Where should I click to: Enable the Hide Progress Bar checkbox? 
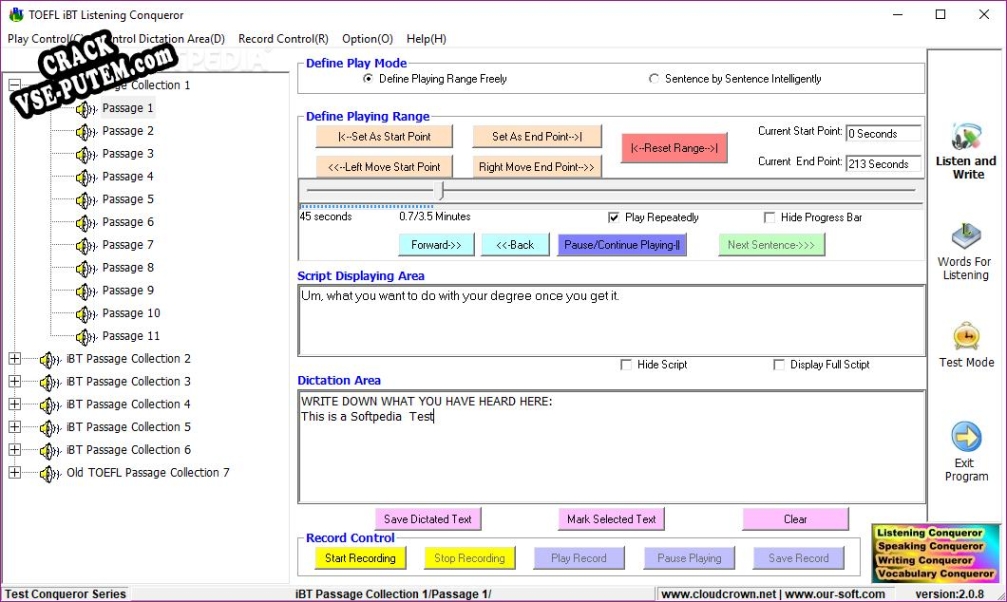(770, 217)
